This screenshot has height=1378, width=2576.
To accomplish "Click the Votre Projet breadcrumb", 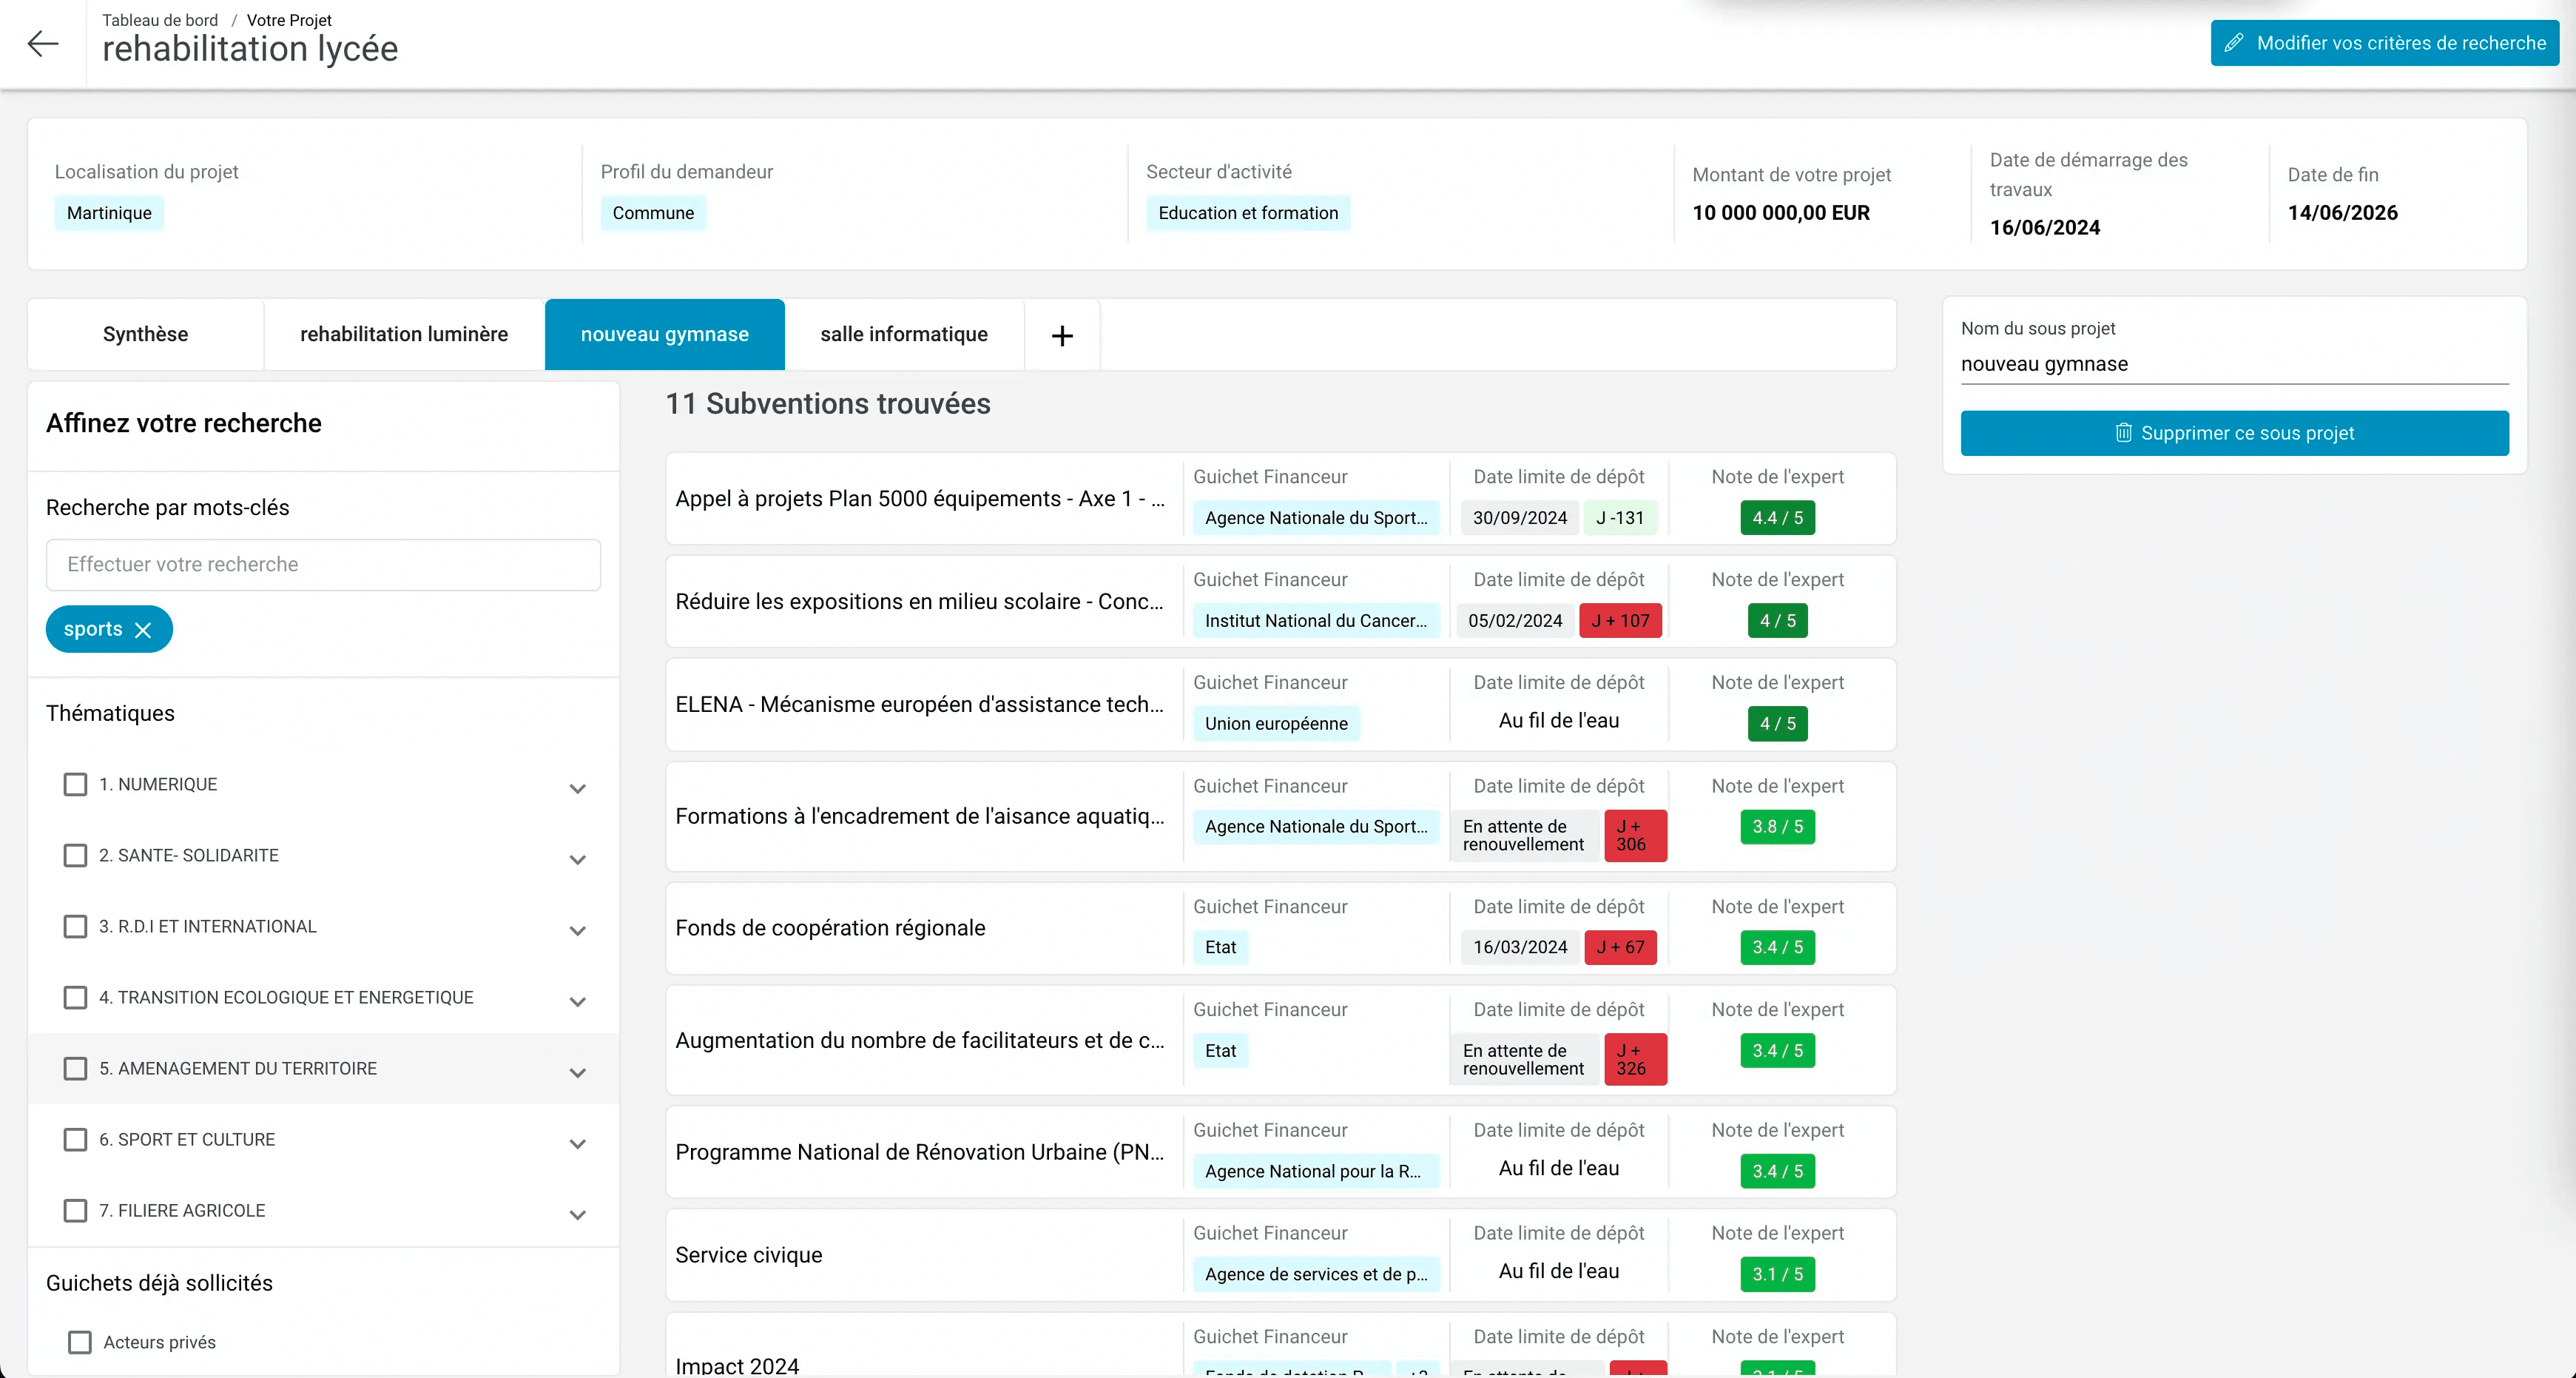I will (x=289, y=20).
